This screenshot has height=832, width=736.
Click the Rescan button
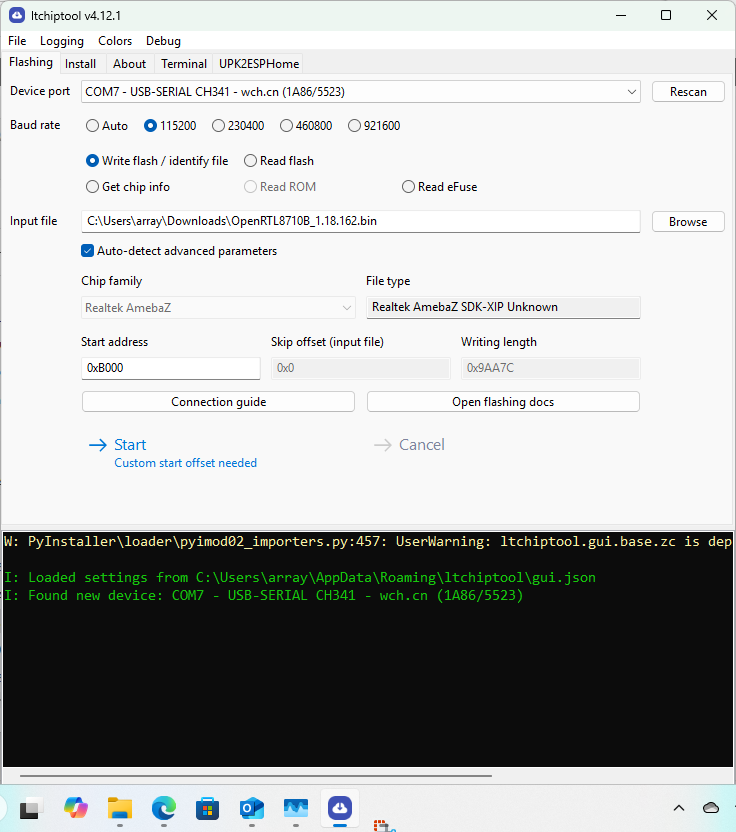[x=688, y=92]
